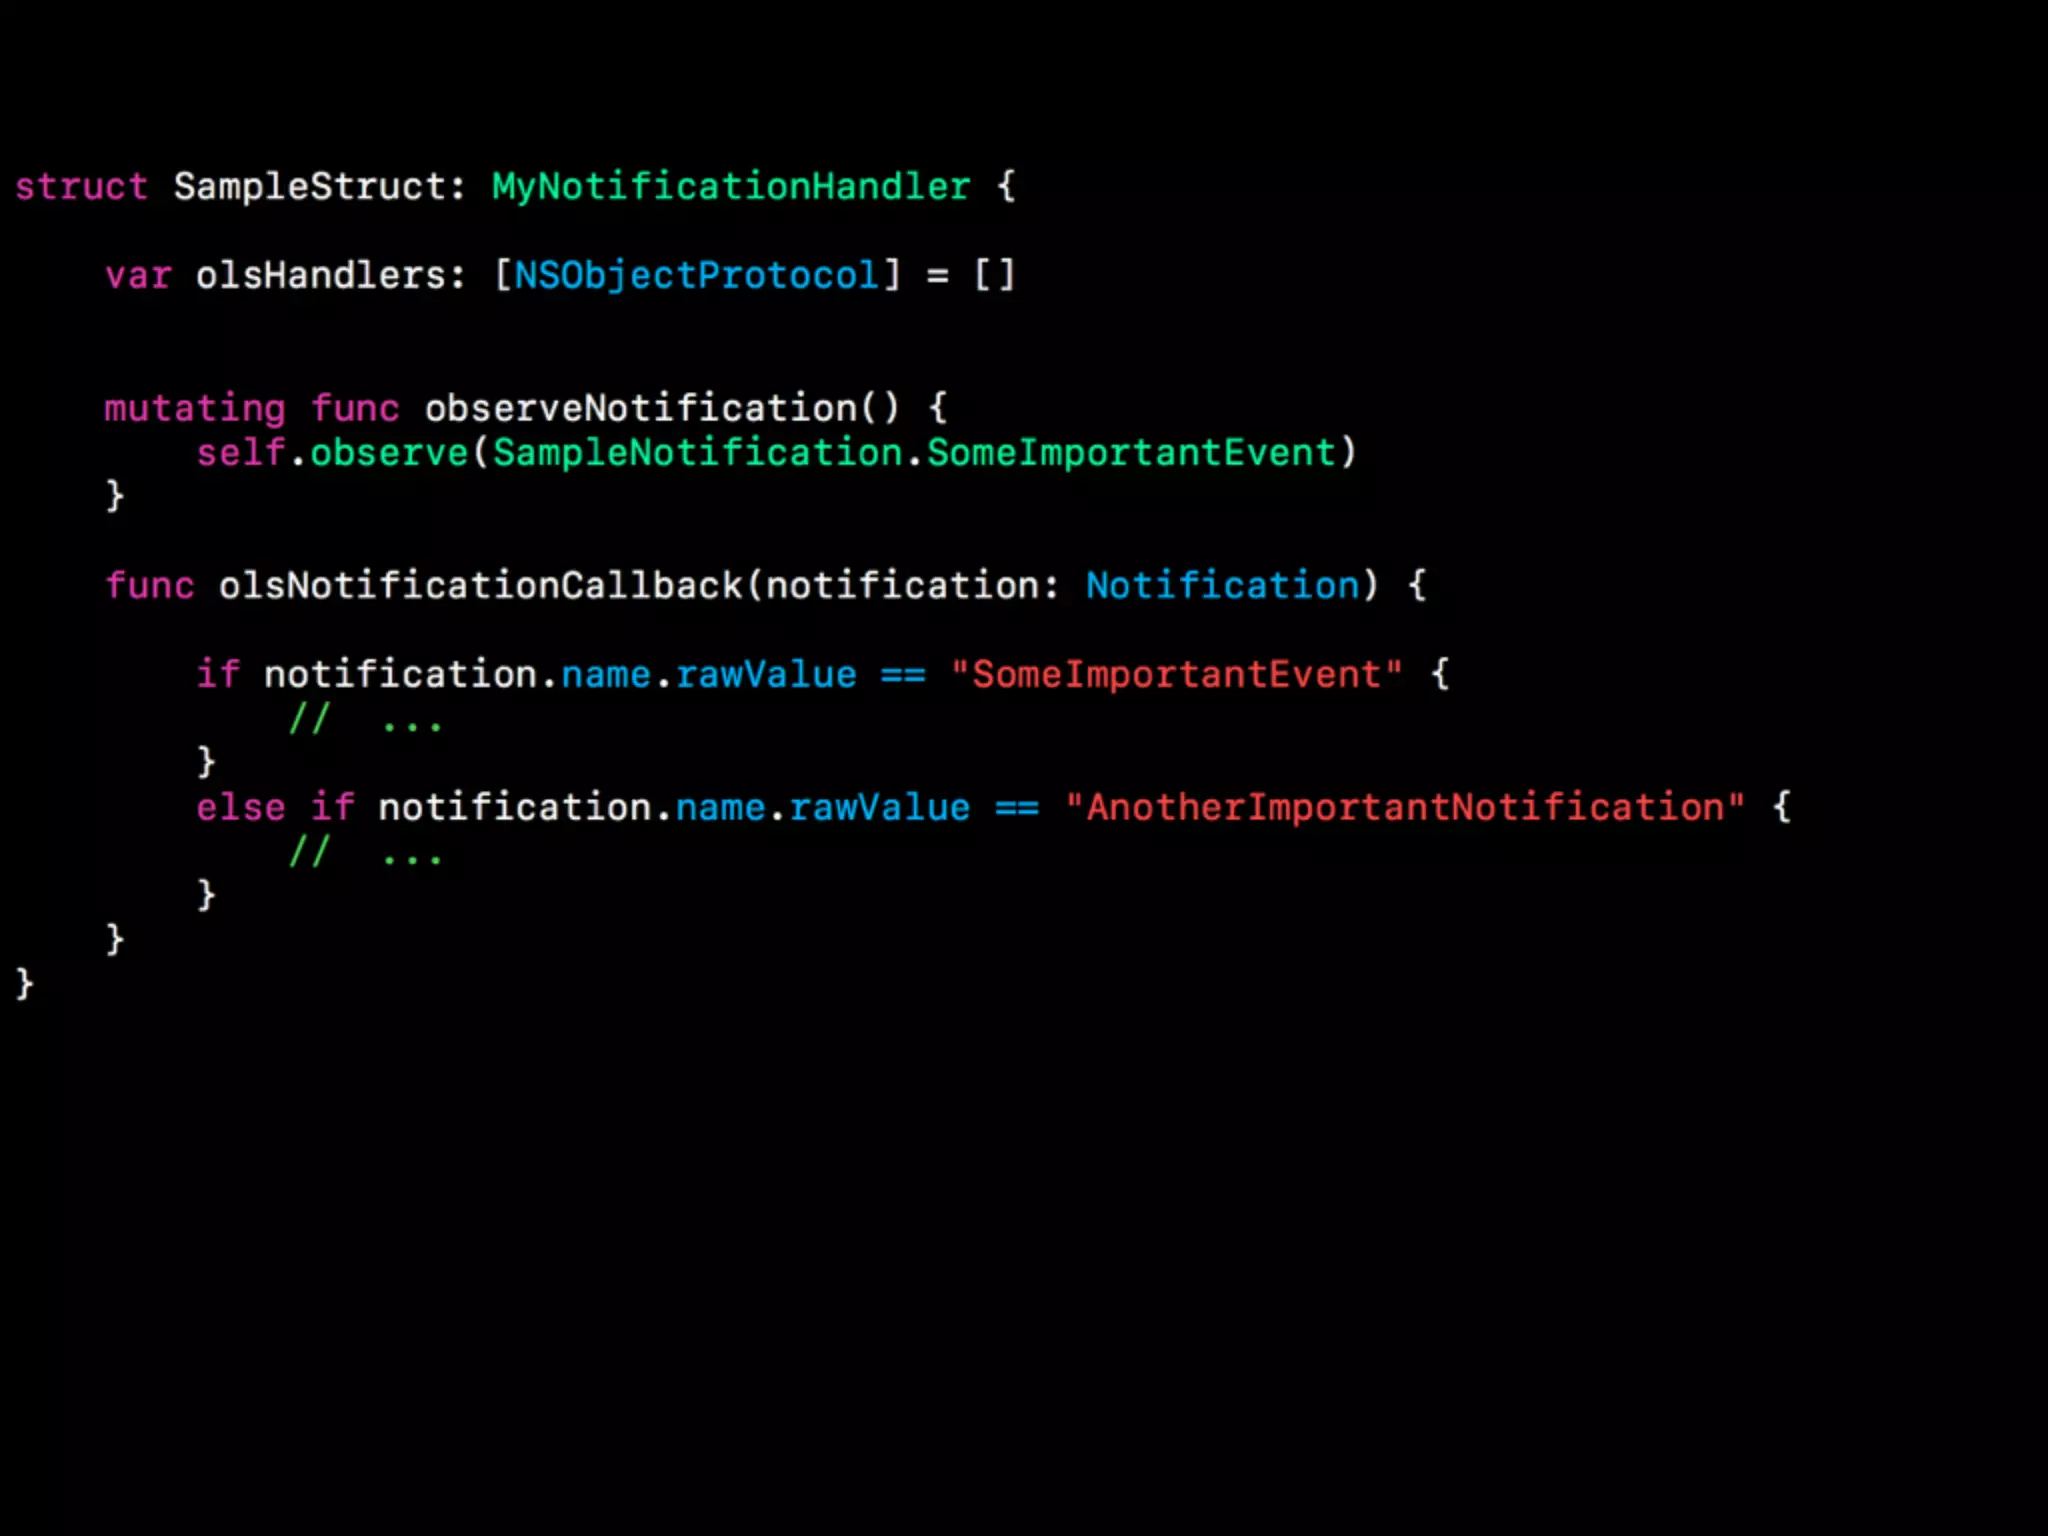
Task: Click the first comment placeholder line
Action: [365, 720]
